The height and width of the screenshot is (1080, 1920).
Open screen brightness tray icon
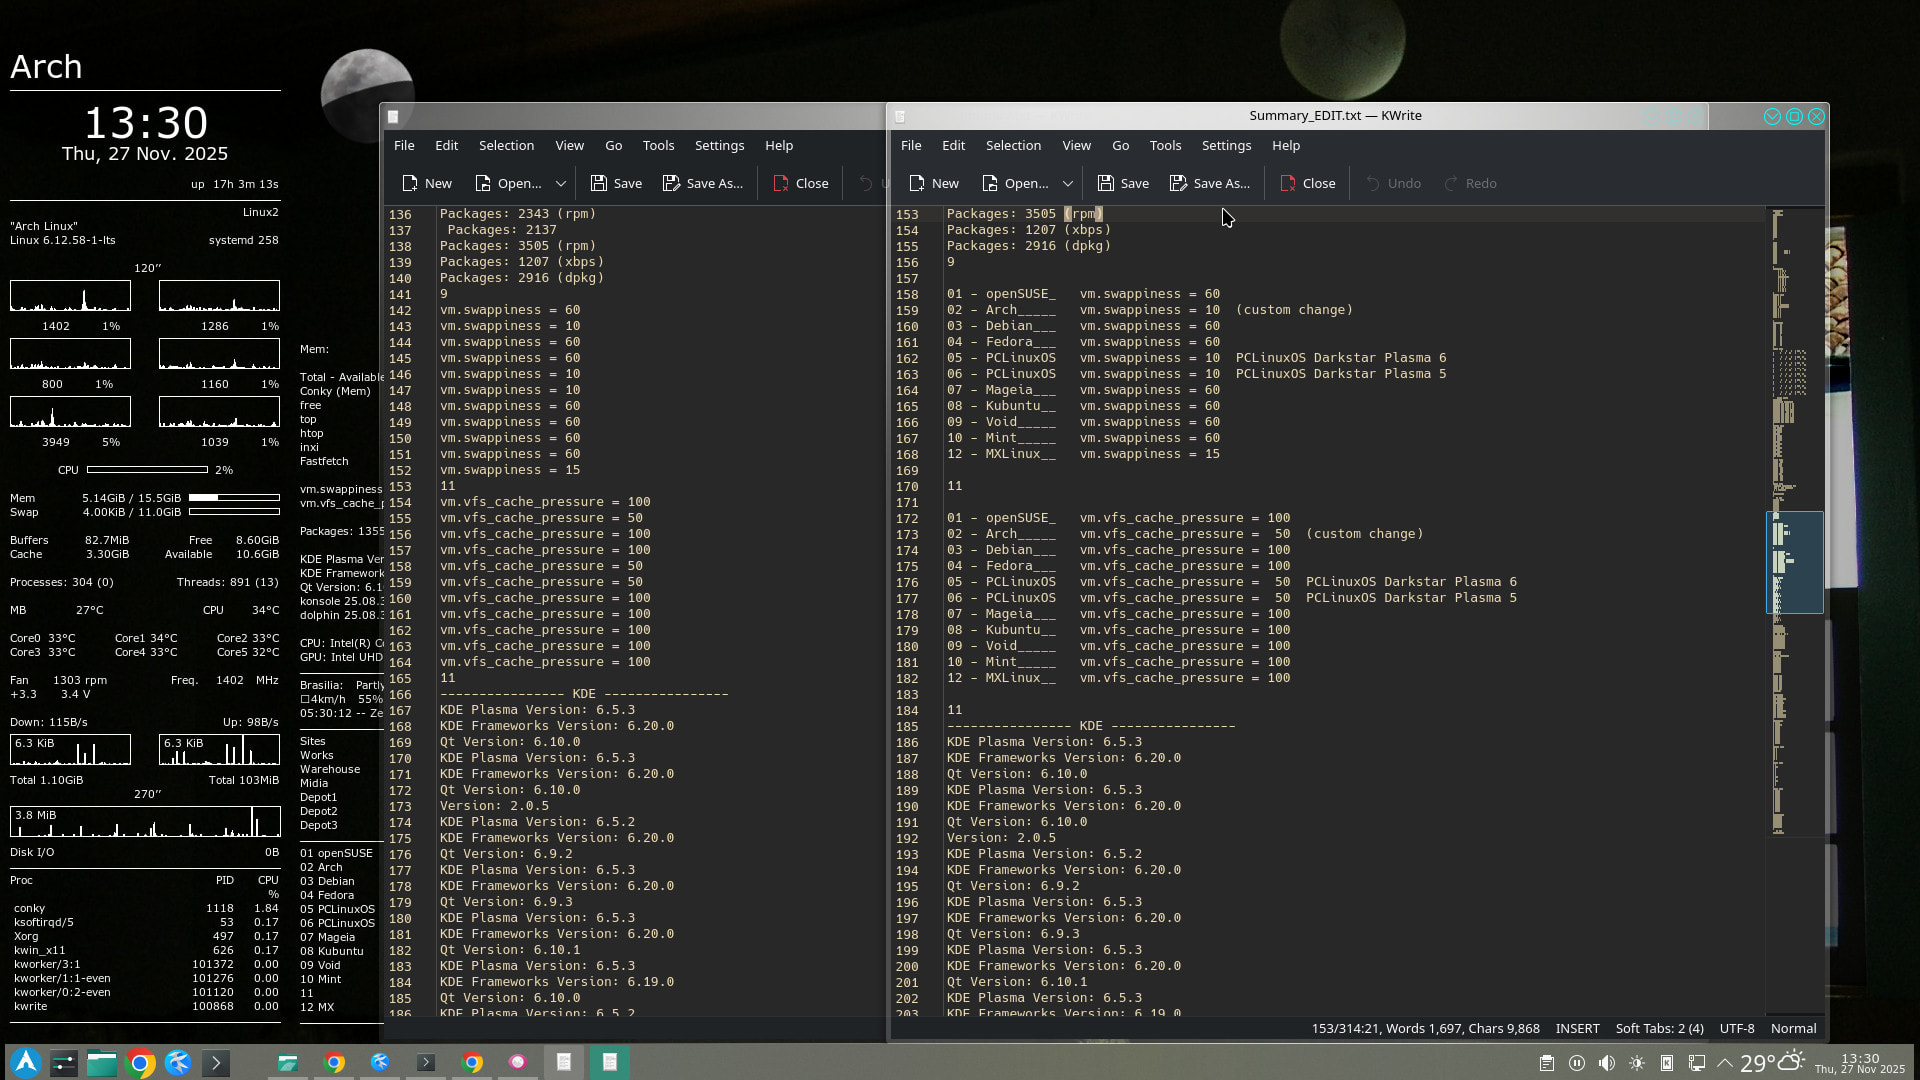1636,1063
